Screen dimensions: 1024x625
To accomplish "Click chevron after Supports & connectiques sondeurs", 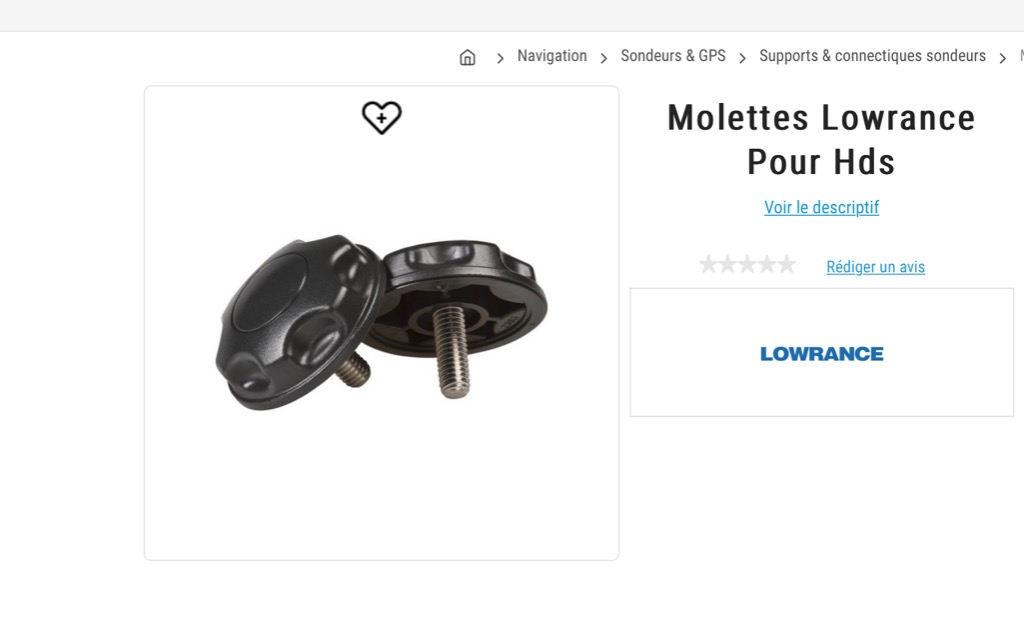I will coord(1002,58).
